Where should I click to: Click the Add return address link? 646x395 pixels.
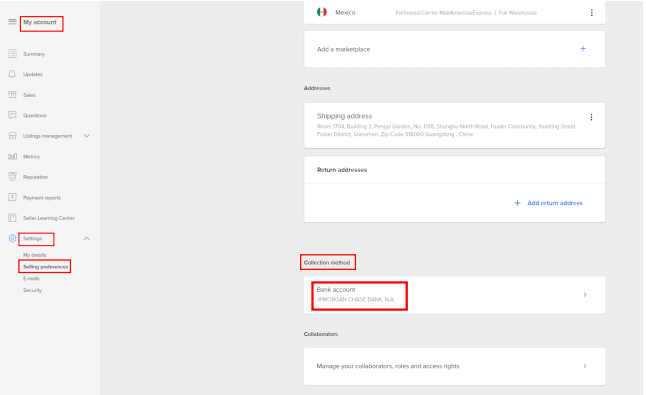pyautogui.click(x=555, y=203)
